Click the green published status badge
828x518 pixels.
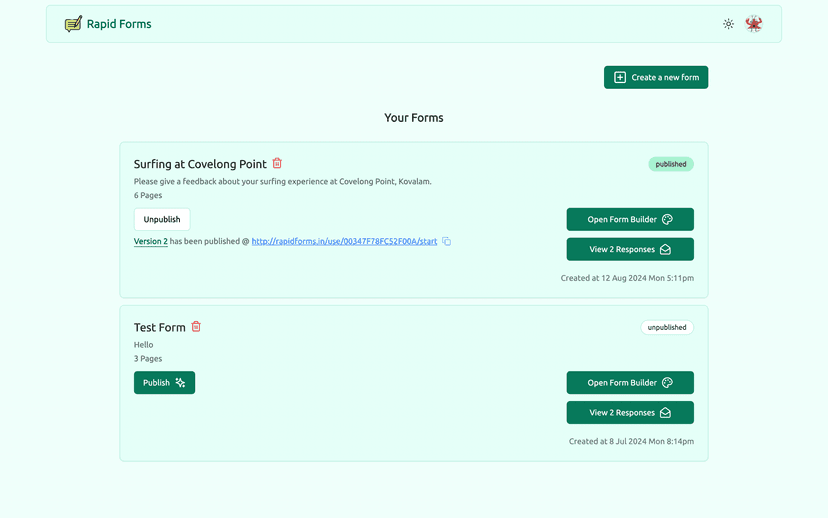tap(671, 164)
